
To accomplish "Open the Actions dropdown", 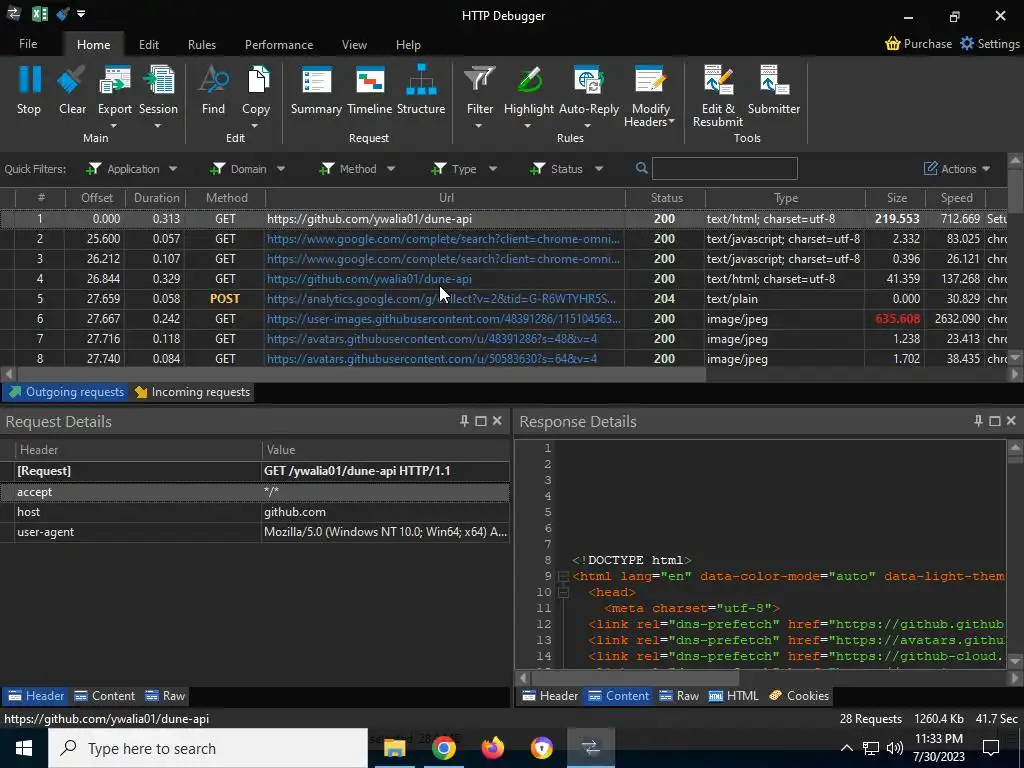I will pyautogui.click(x=957, y=169).
